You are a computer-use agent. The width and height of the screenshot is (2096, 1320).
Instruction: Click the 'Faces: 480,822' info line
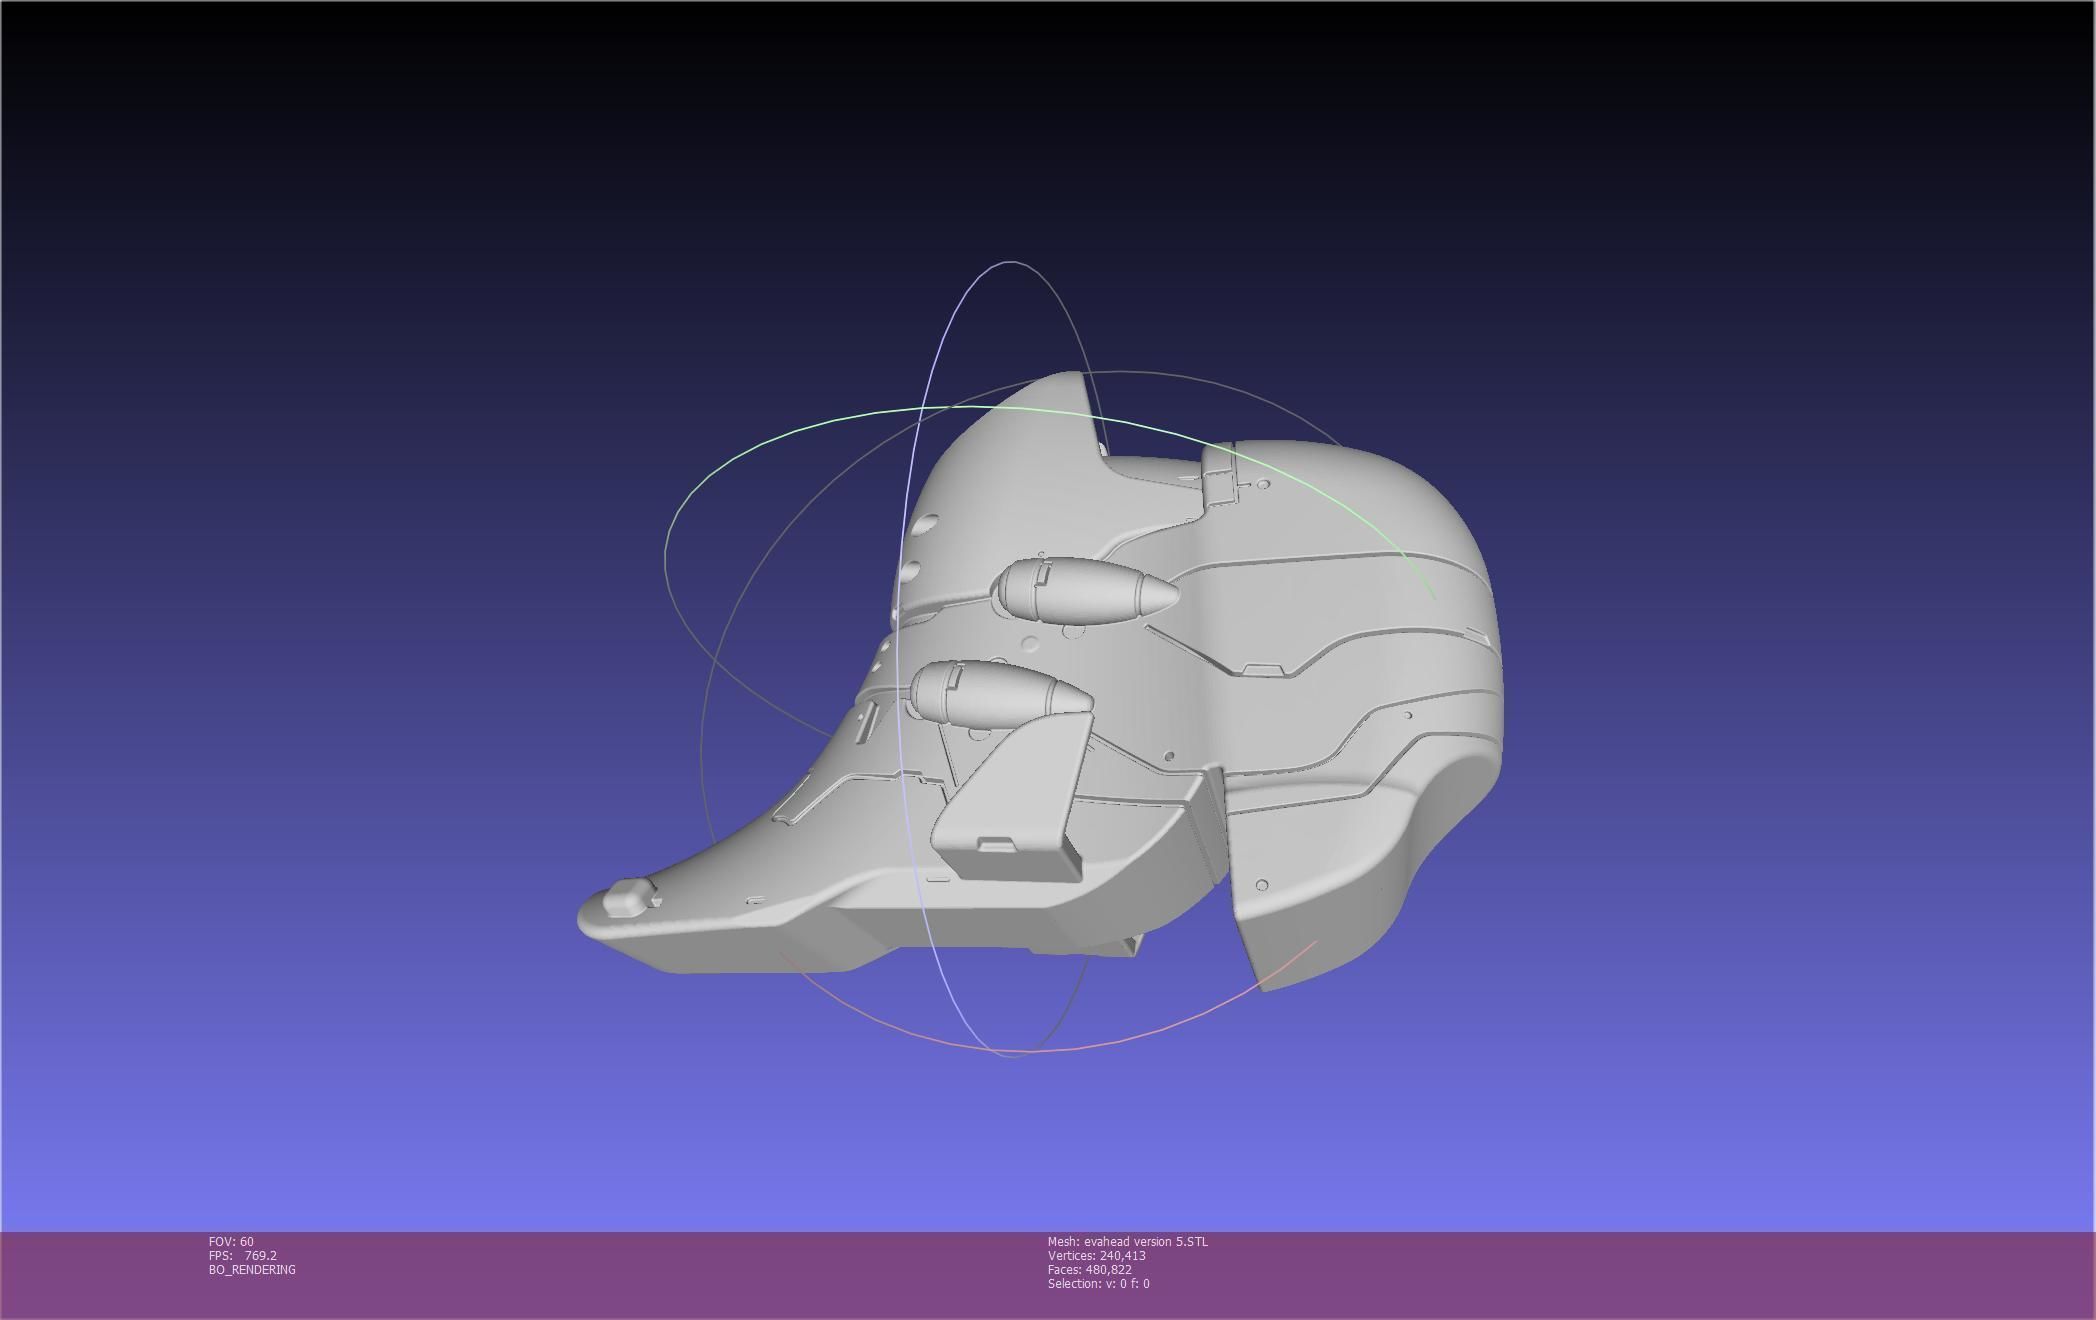click(x=1089, y=1269)
